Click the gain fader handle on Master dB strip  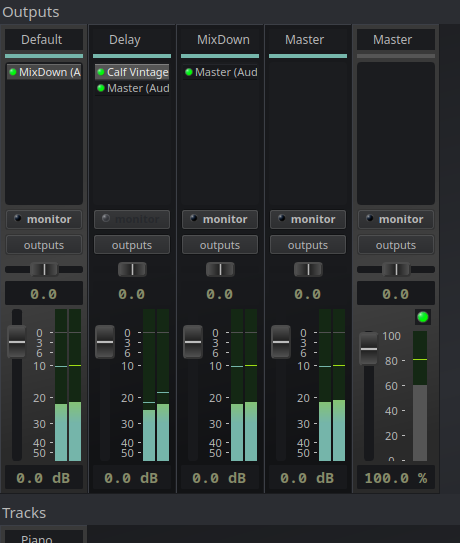coord(281,342)
